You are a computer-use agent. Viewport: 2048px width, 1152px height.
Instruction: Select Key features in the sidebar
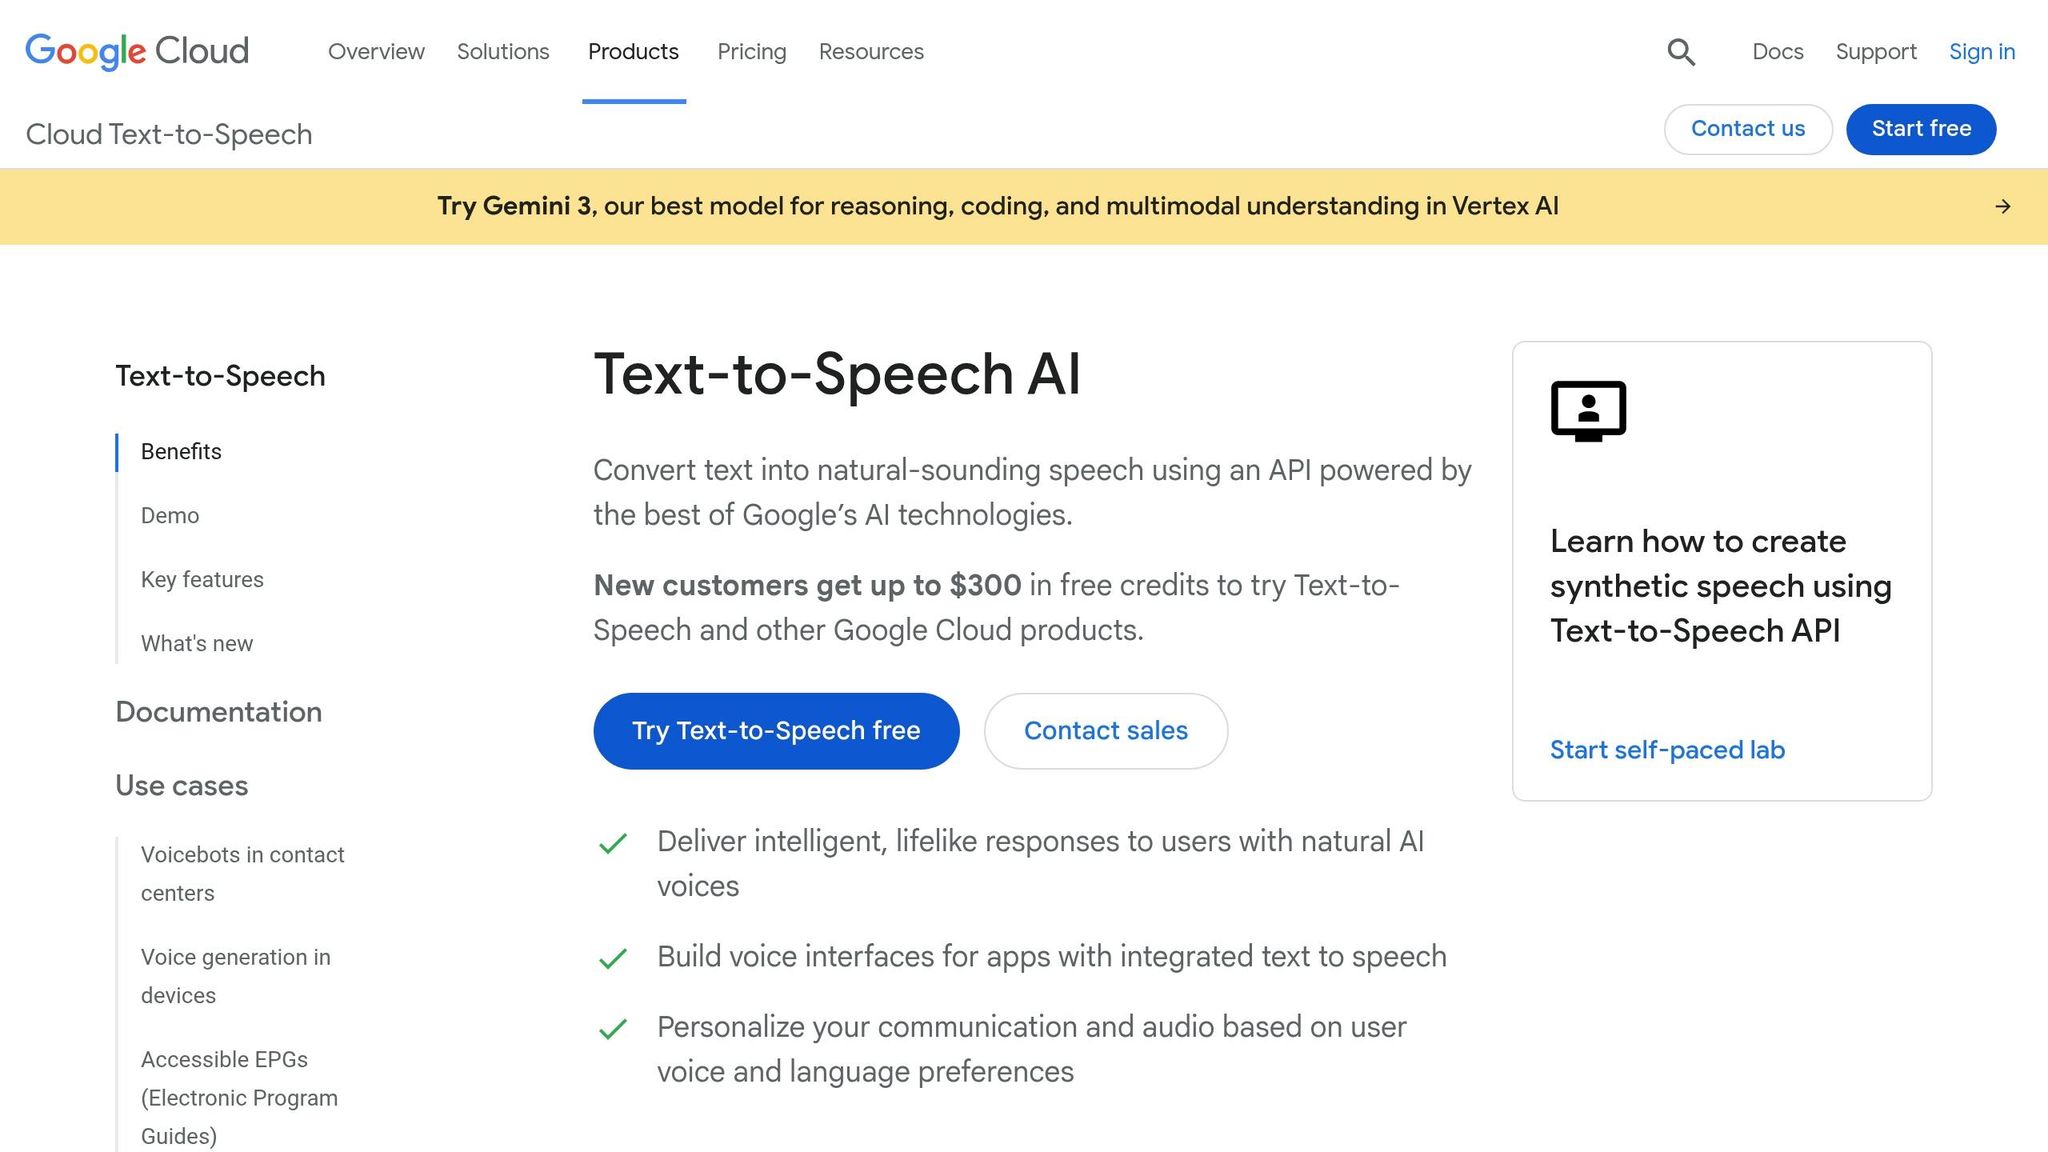[x=202, y=580]
